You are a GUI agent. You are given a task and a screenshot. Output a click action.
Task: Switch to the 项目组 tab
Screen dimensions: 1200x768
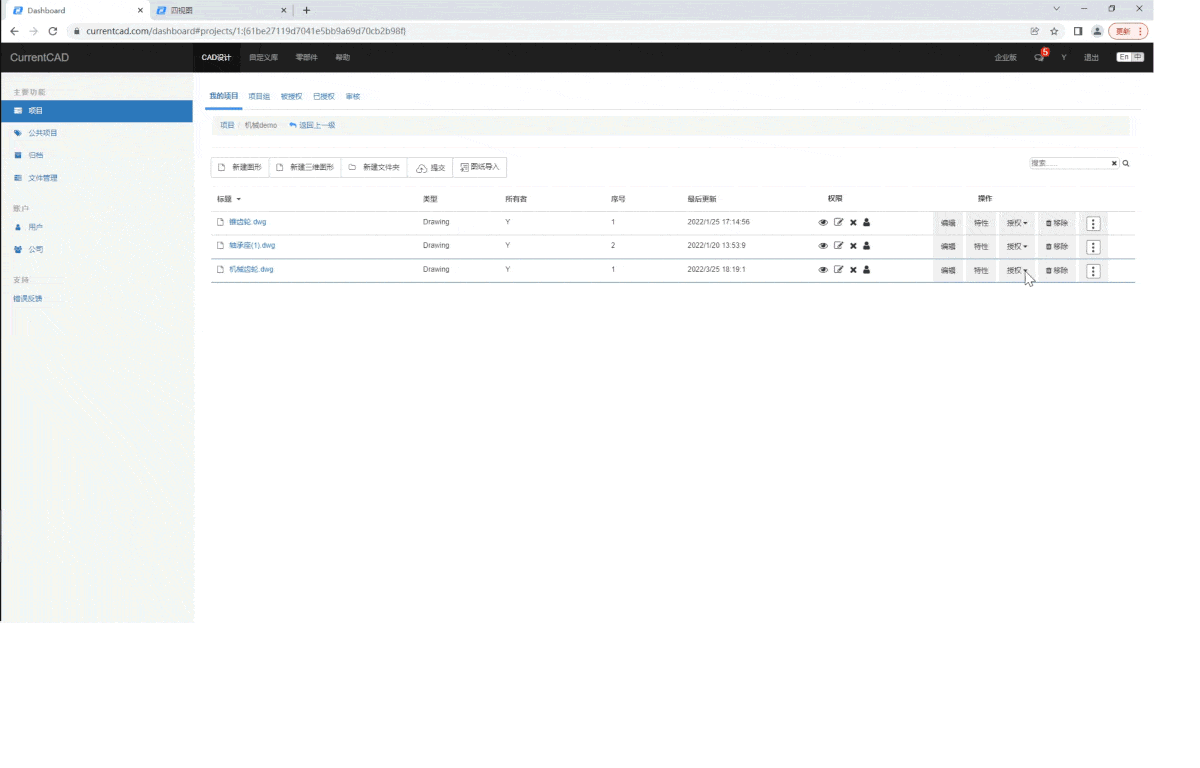tap(259, 97)
